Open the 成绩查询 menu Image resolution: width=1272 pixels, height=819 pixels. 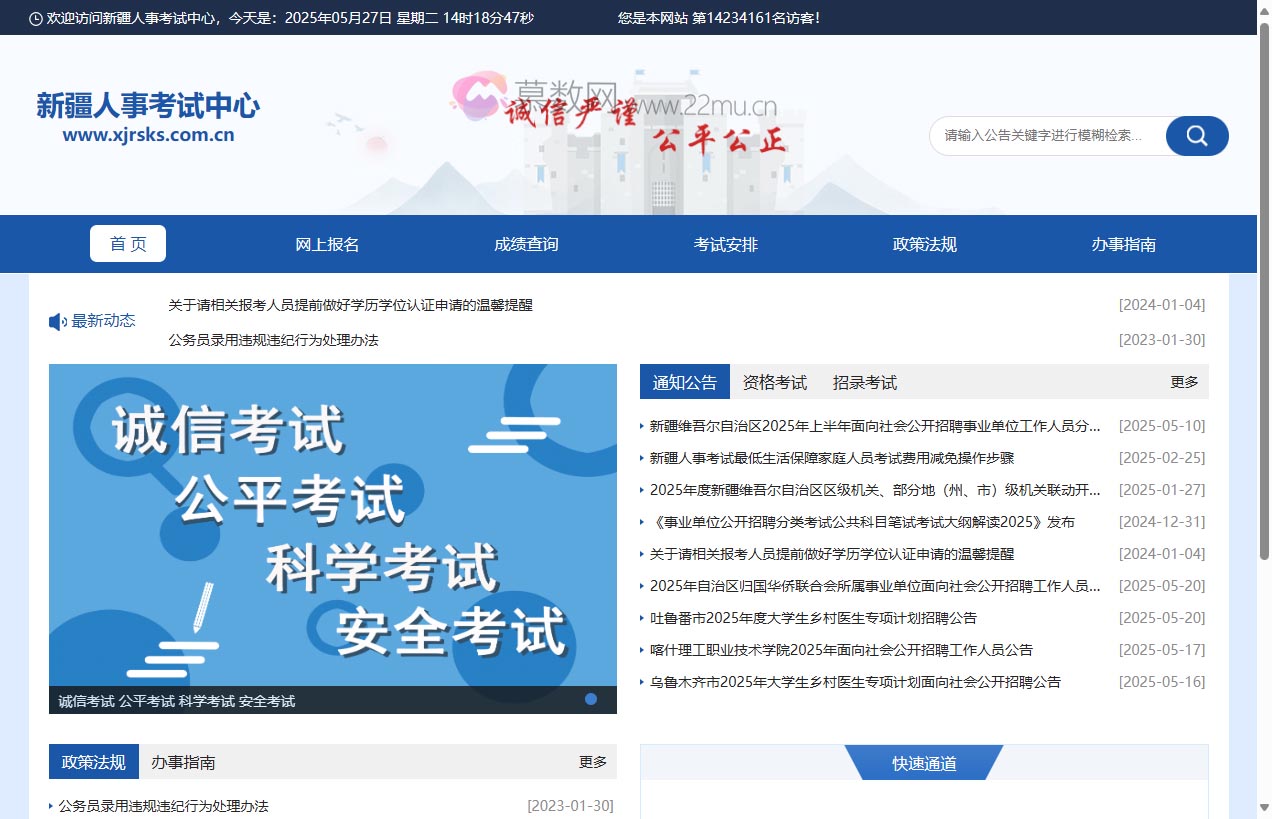point(526,243)
